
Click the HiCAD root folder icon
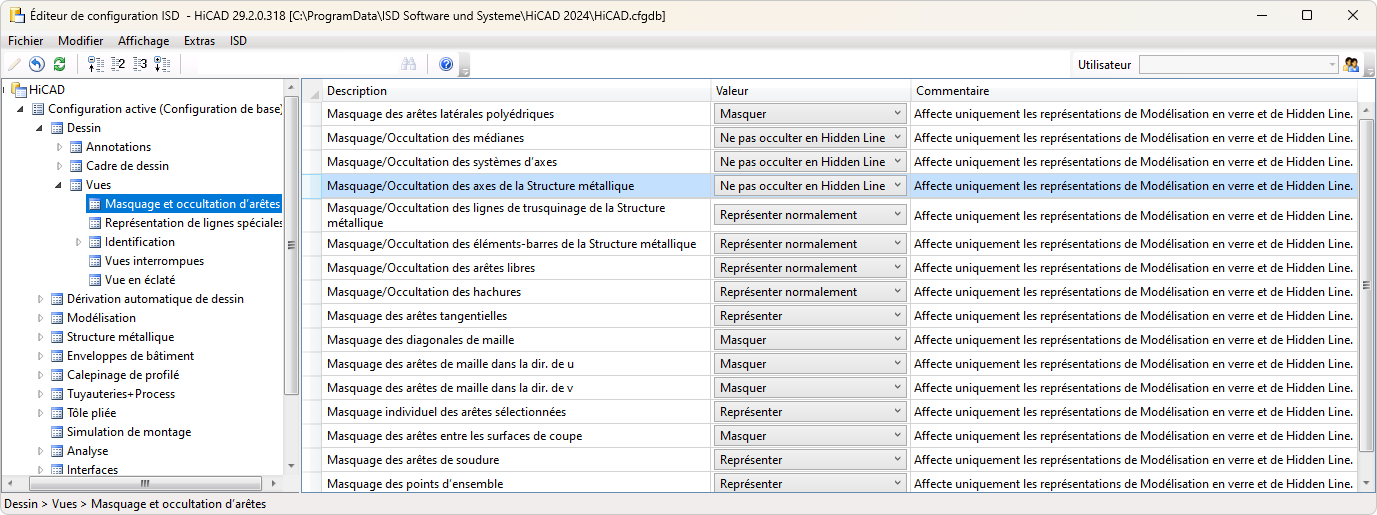(x=19, y=89)
